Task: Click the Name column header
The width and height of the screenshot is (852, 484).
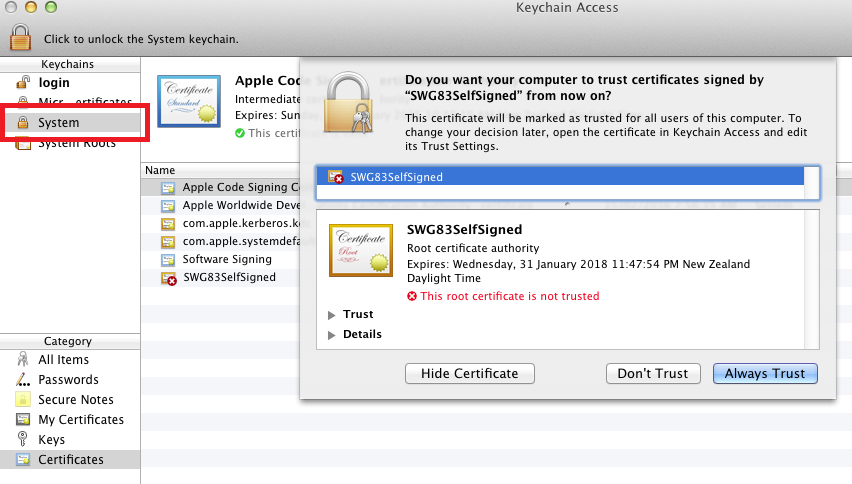Action: click(160, 171)
